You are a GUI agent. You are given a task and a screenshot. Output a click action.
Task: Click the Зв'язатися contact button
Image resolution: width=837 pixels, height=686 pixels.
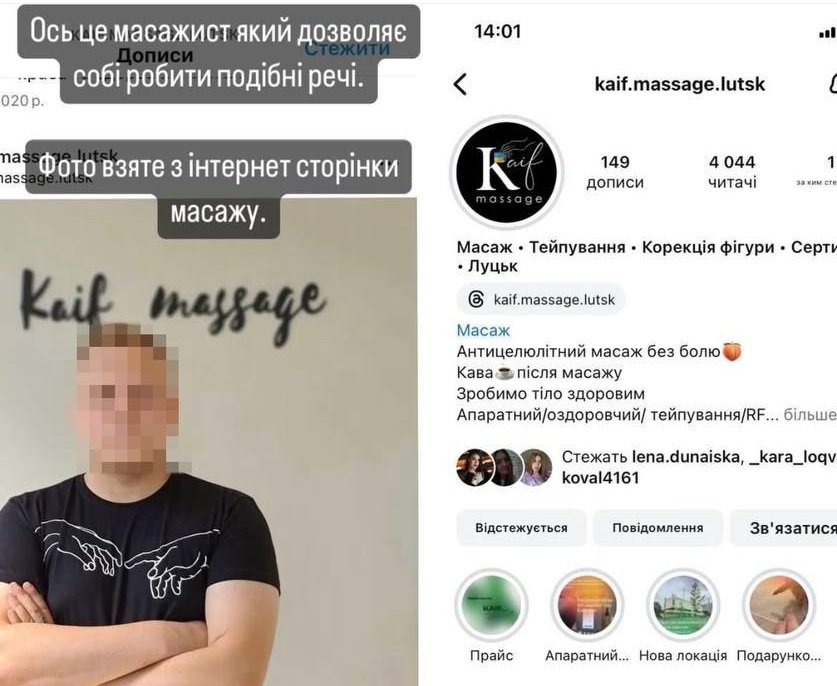coord(788,528)
